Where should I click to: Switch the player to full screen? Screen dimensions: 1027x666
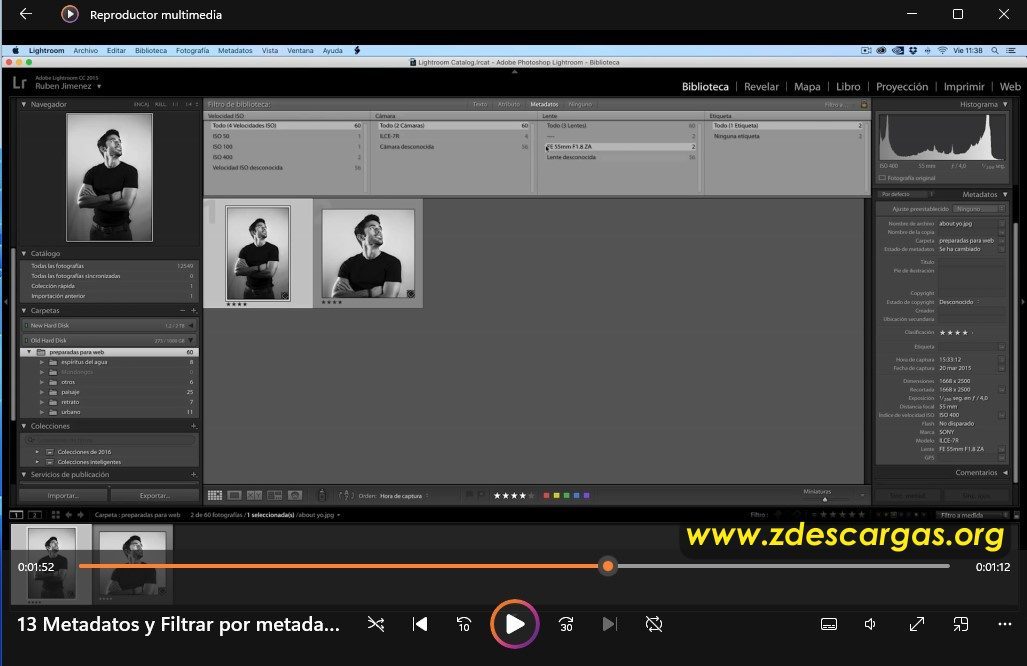click(x=916, y=624)
